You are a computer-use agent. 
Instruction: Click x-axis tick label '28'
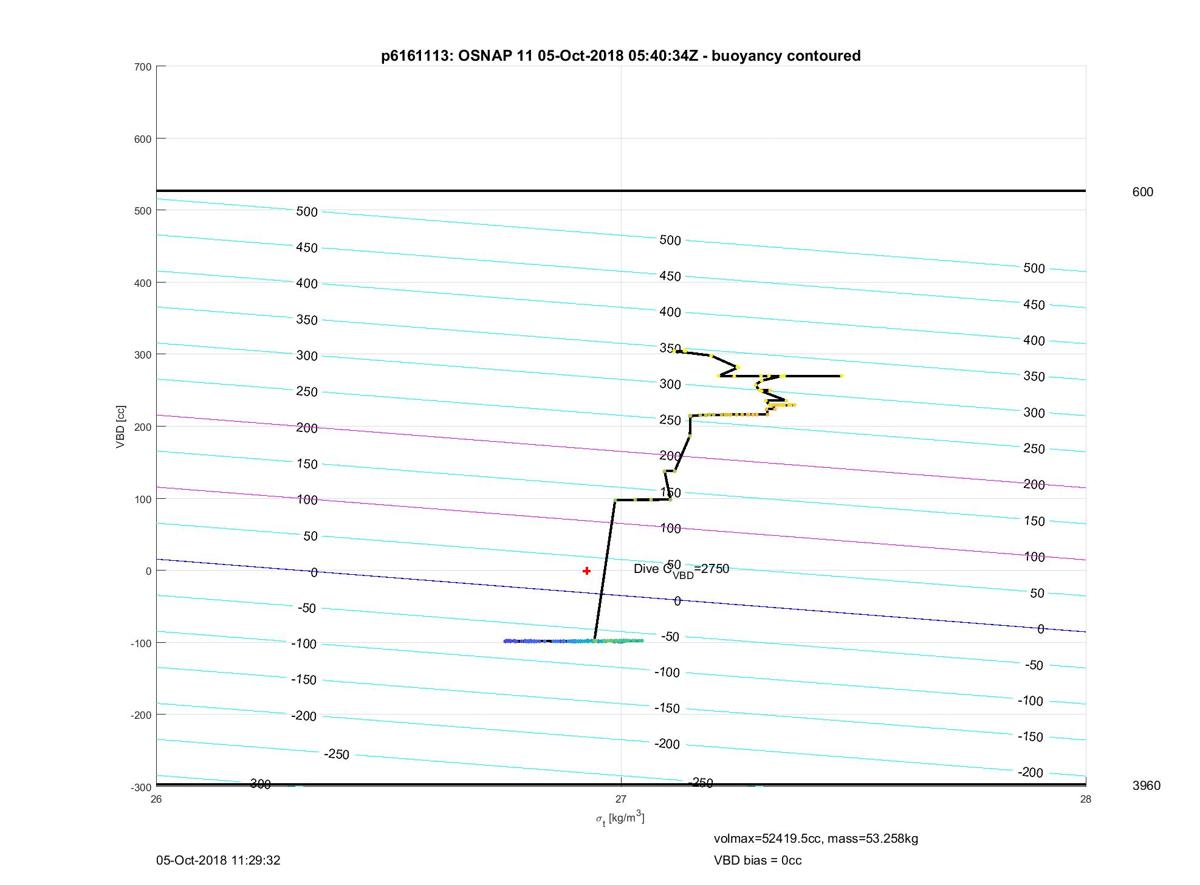coord(1085,799)
